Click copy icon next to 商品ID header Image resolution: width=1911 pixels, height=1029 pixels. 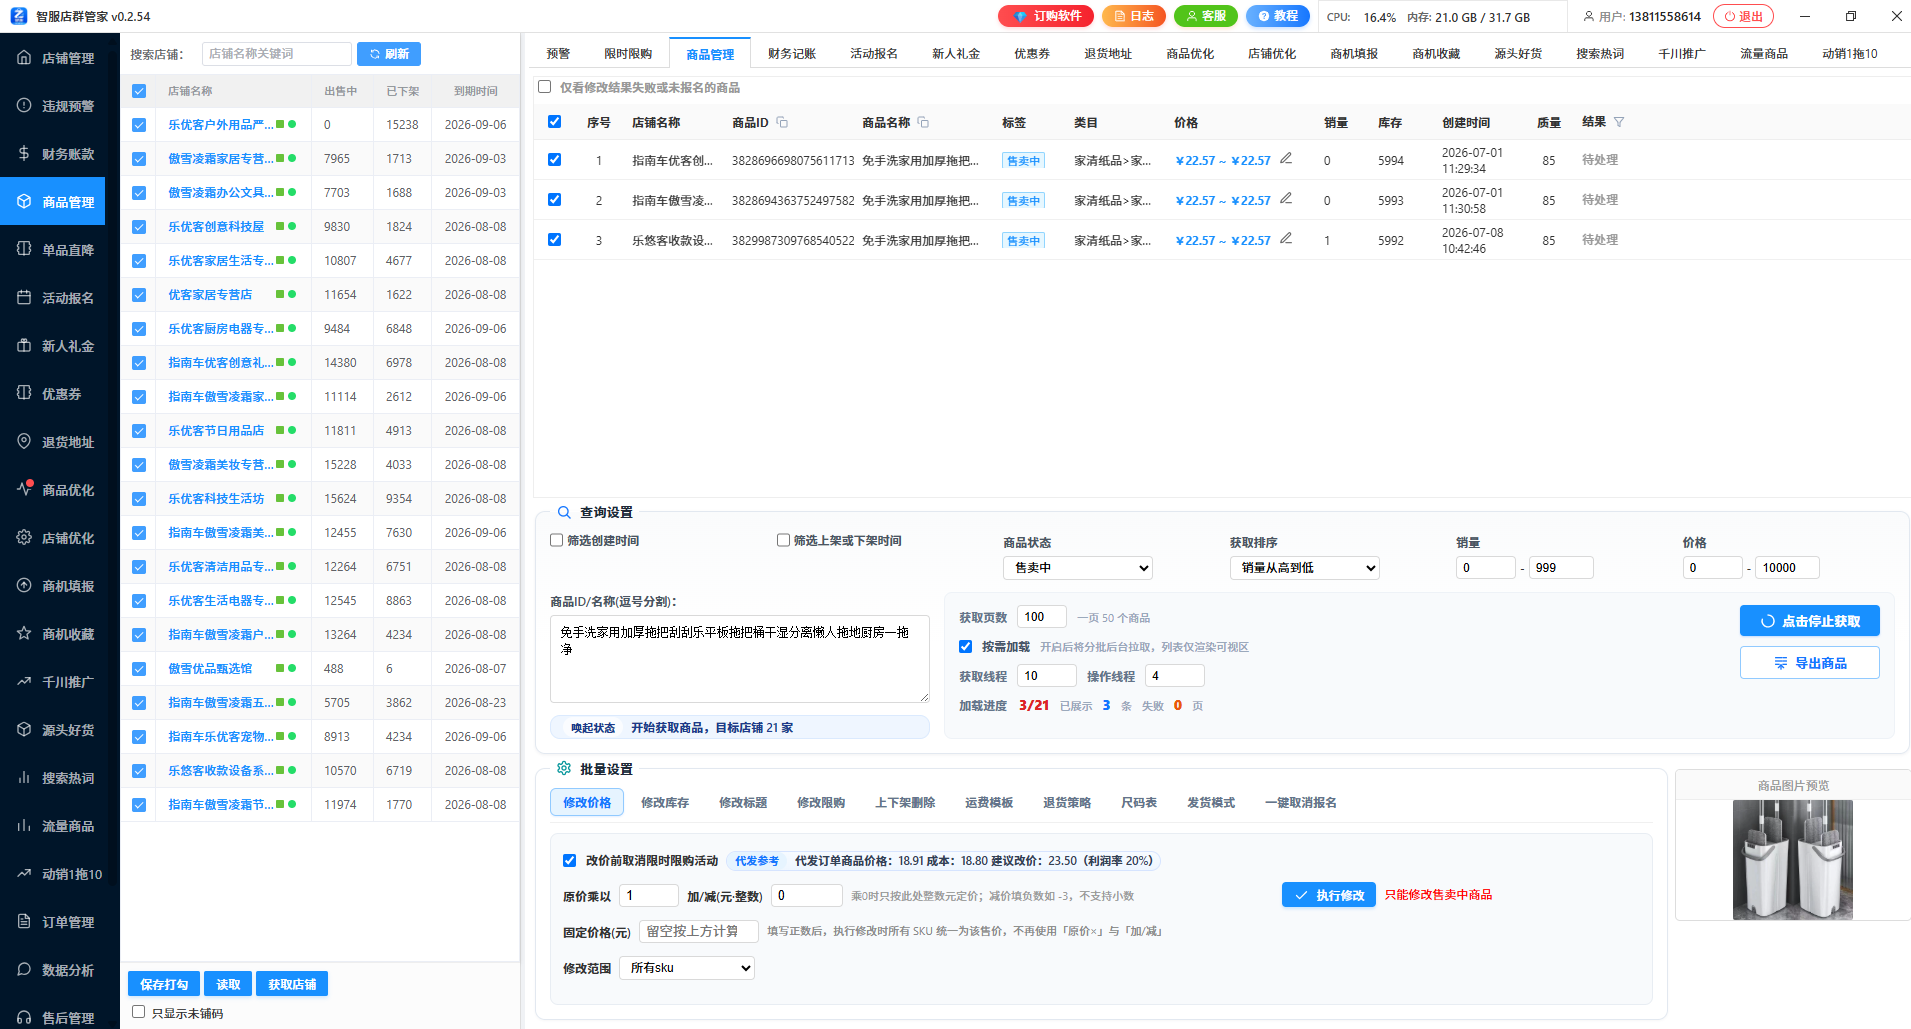click(x=782, y=122)
